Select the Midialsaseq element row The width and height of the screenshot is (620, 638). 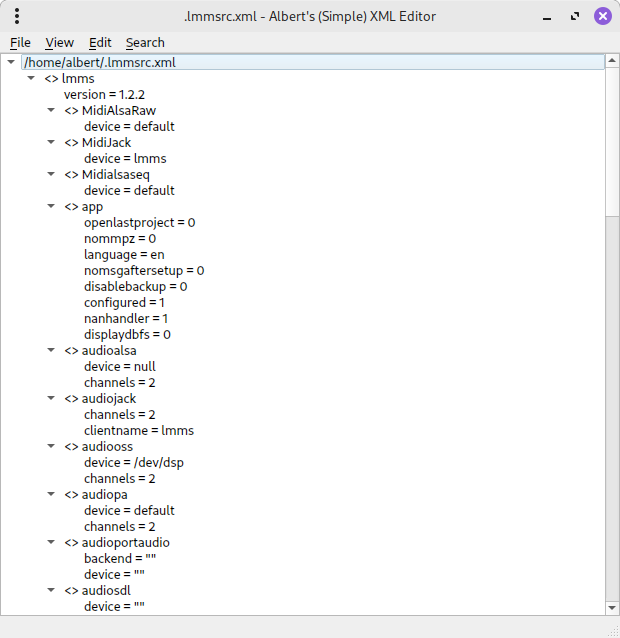[x=107, y=175]
